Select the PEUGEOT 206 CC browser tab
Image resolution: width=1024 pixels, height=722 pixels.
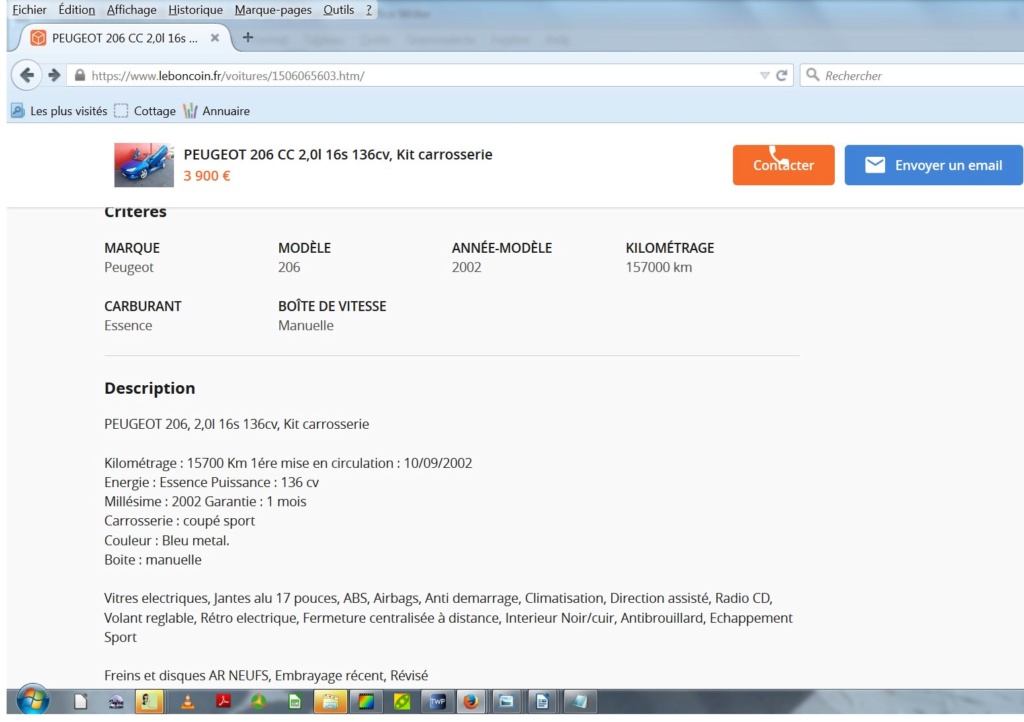click(x=124, y=38)
